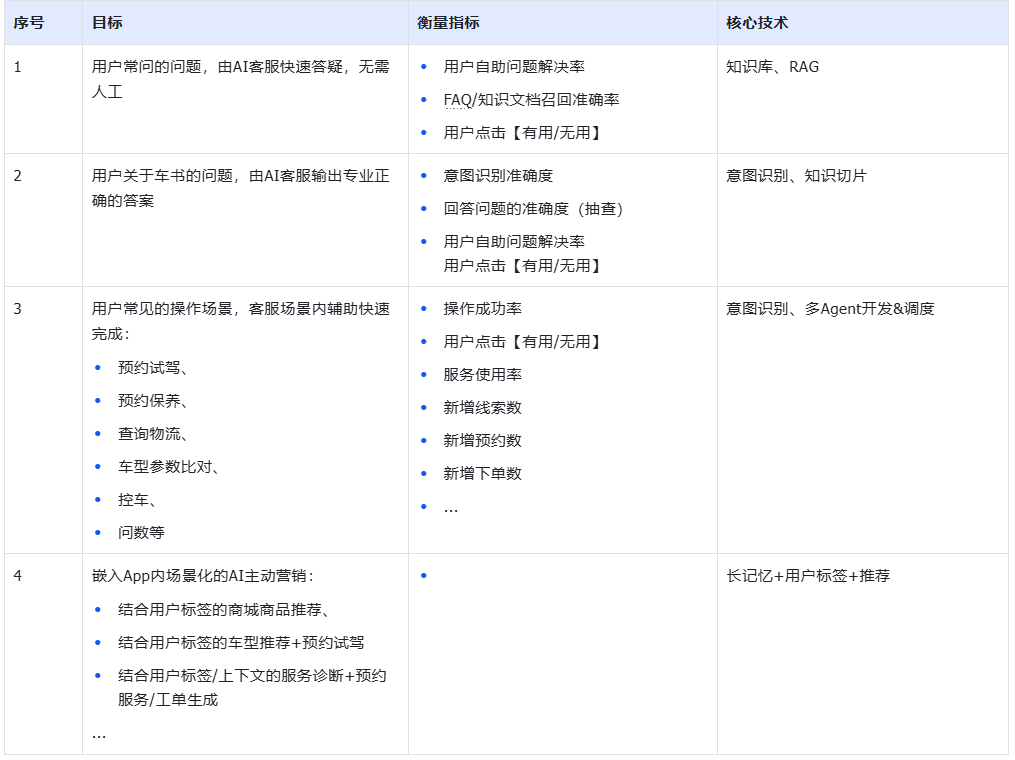The height and width of the screenshot is (760, 1015).
Task: Click the 意图识别、多Agent开发&调度 cell
Action: [830, 309]
